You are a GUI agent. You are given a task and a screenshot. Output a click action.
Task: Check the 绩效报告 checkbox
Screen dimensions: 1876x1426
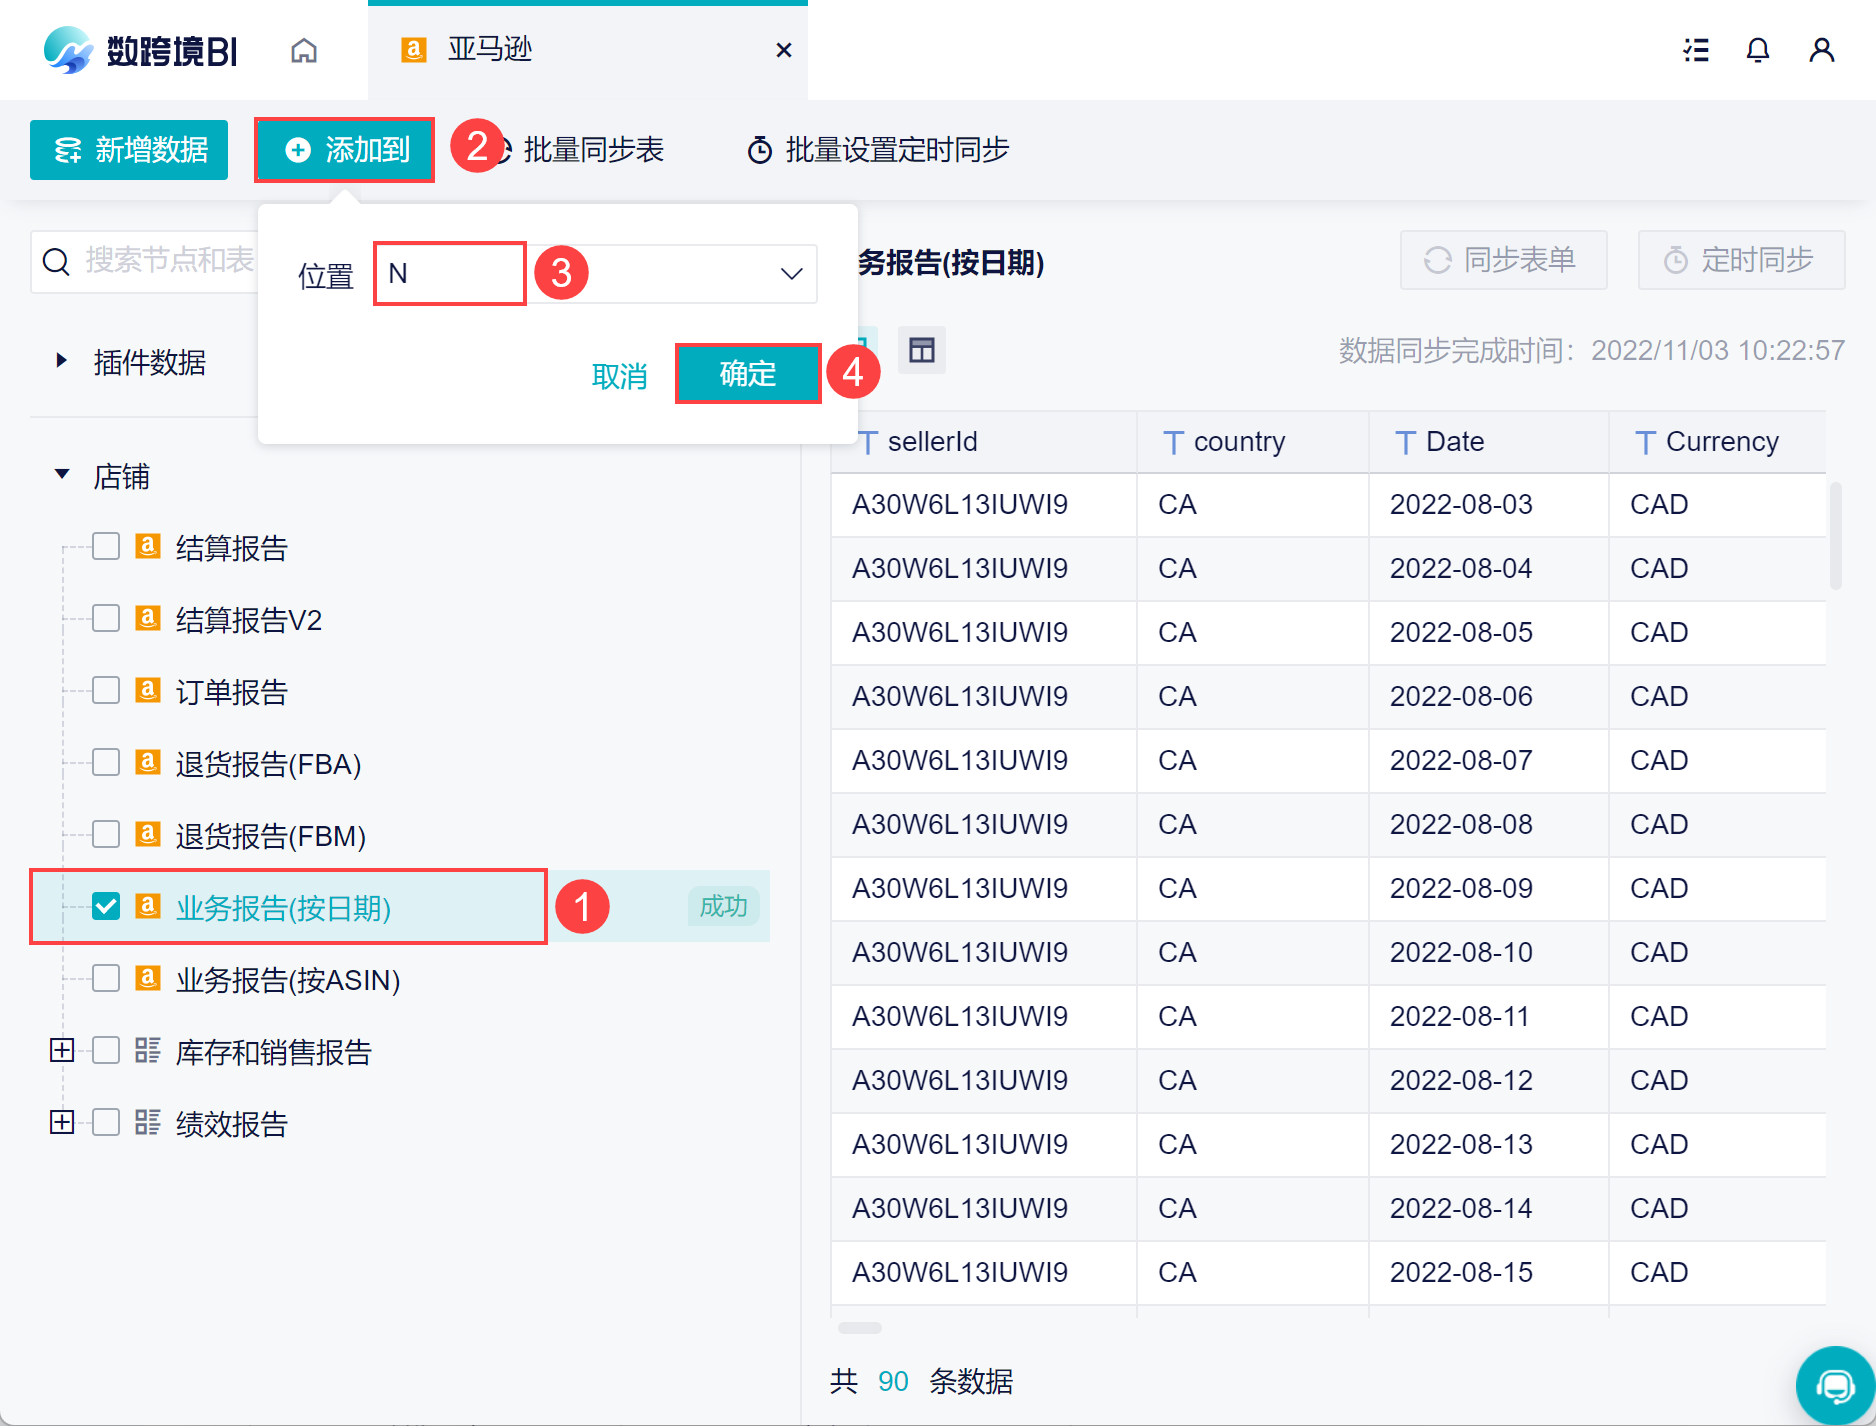point(106,1122)
